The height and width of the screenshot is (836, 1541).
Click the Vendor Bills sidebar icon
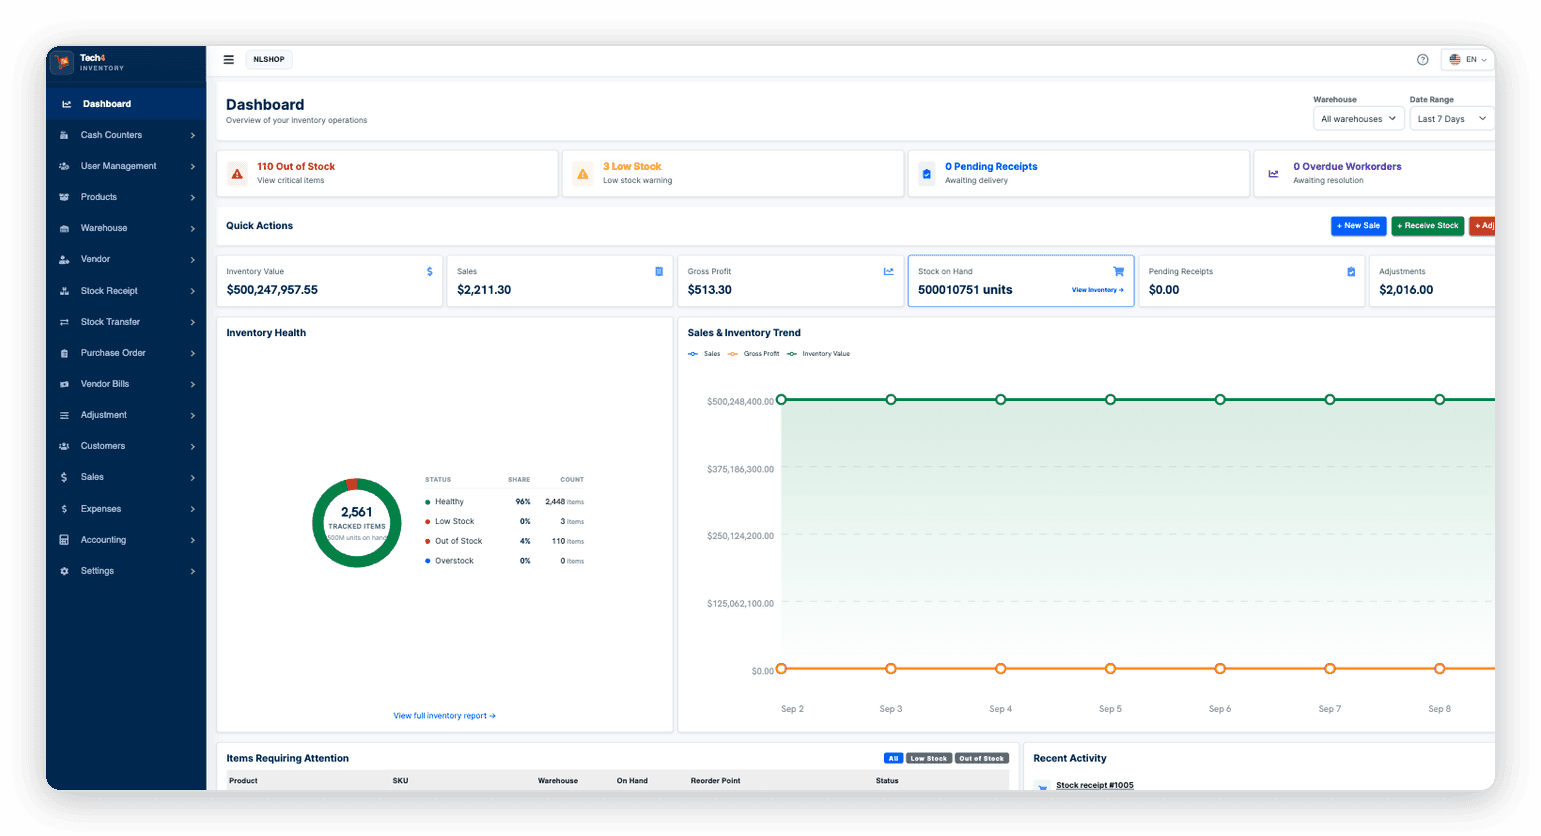pos(64,384)
